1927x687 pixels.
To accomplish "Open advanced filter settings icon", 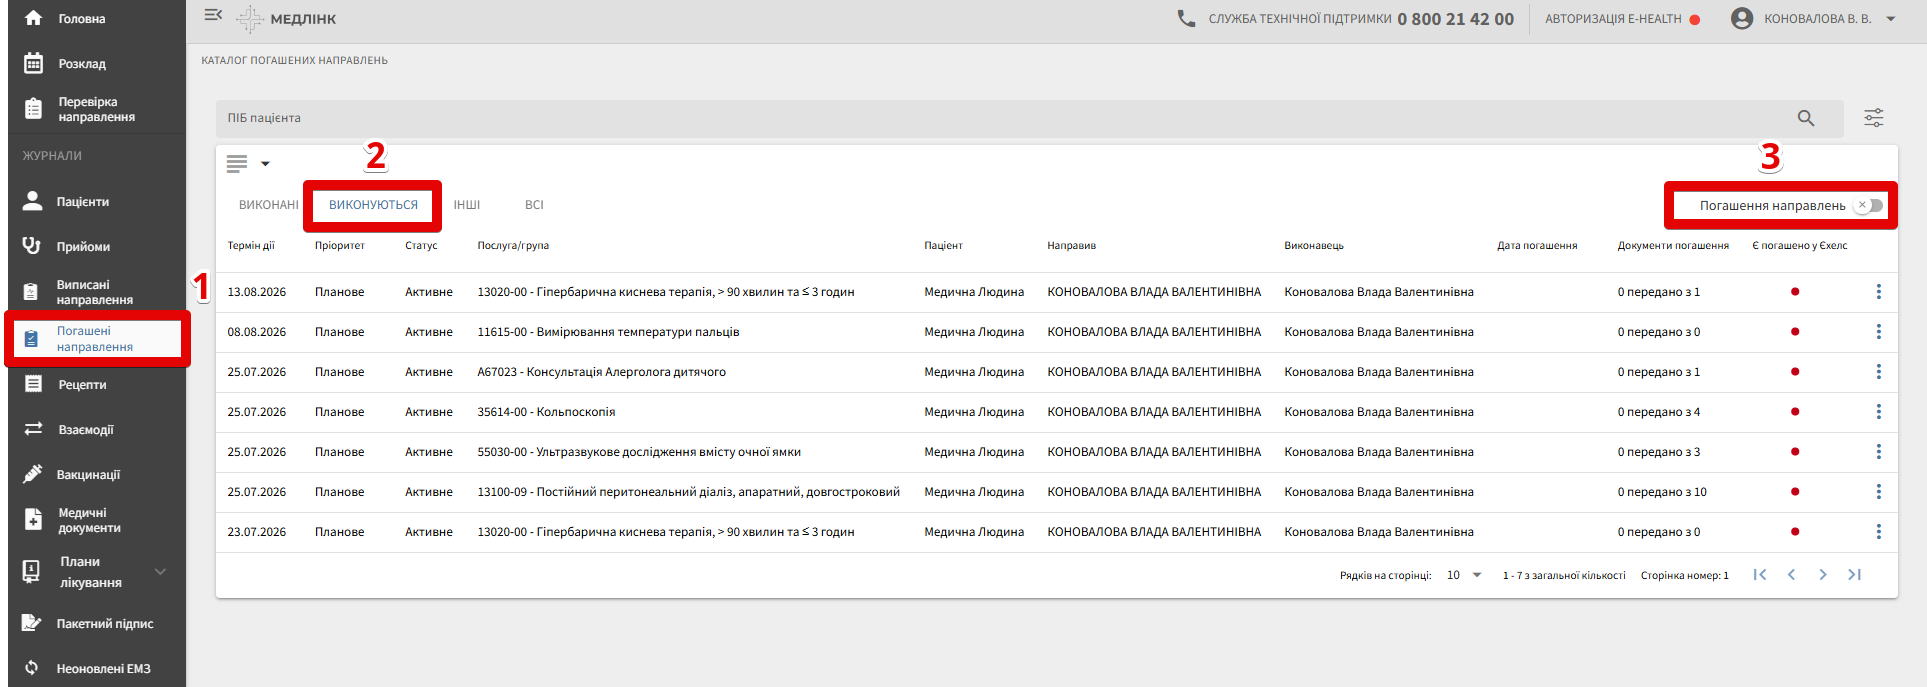I will coord(1873,118).
